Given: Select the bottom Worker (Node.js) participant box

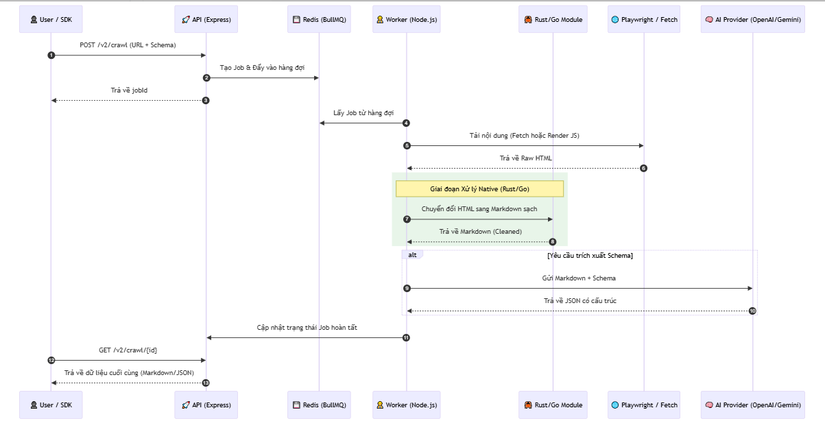Looking at the screenshot, I should click(407, 405).
